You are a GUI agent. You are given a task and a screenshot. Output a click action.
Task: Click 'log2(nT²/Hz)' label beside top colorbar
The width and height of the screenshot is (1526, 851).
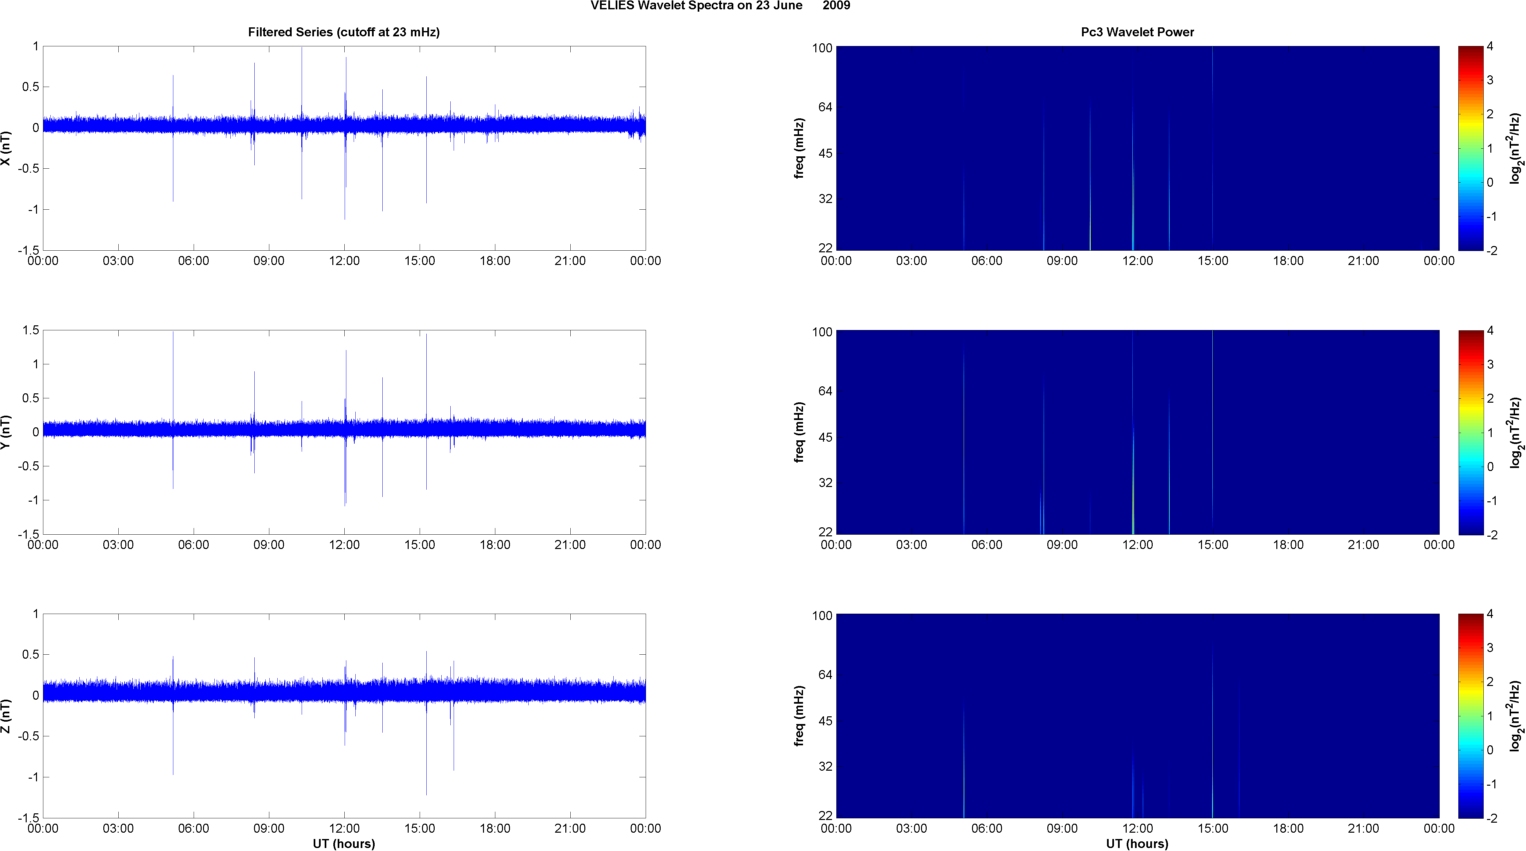(1516, 148)
